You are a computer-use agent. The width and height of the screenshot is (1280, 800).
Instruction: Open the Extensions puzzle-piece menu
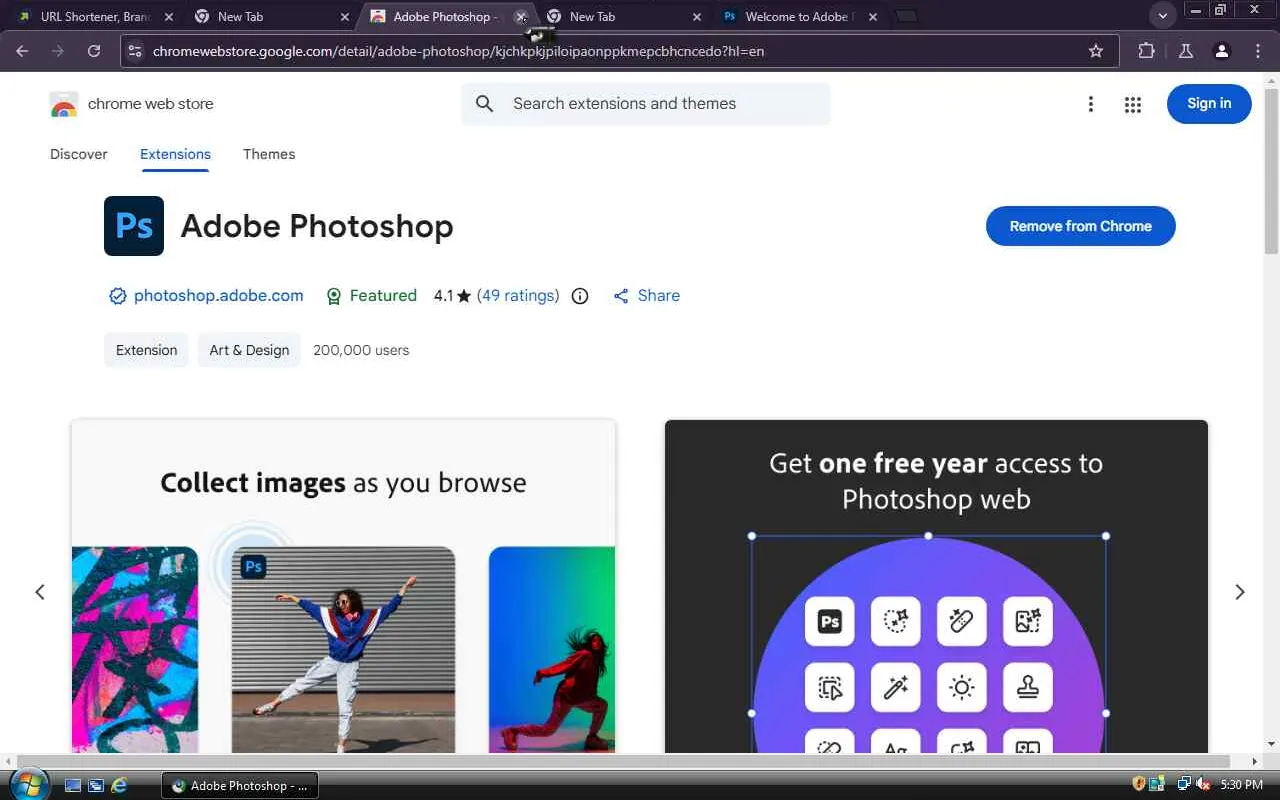pyautogui.click(x=1146, y=51)
